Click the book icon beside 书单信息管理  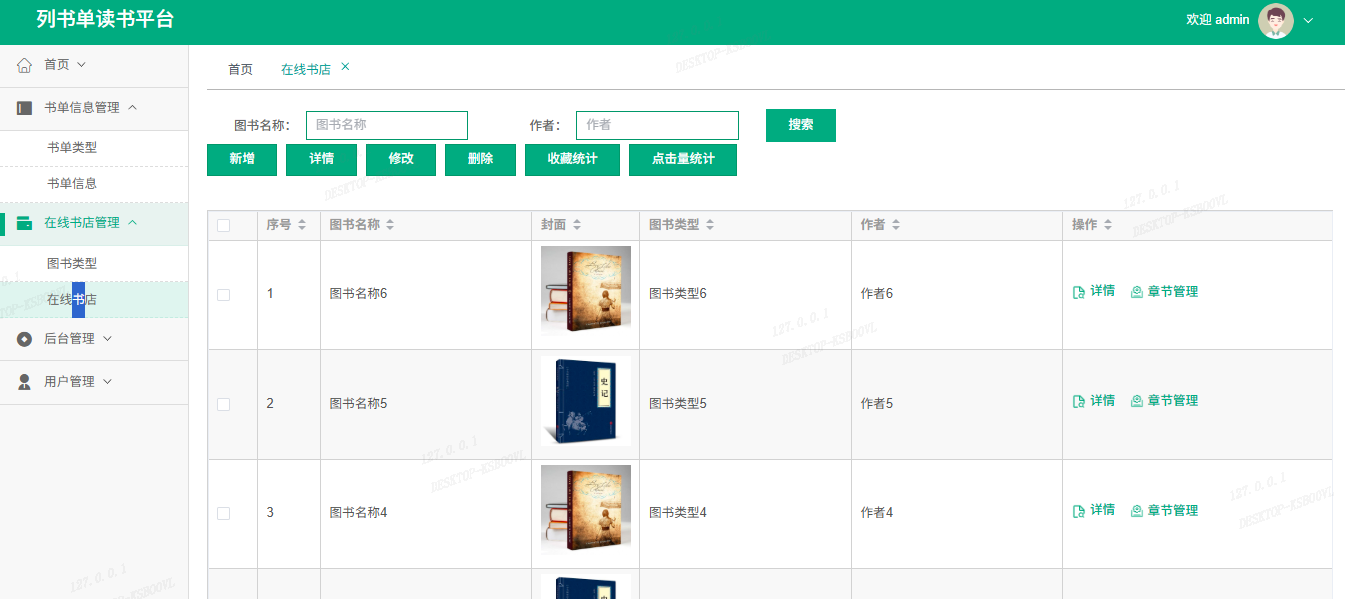(x=25, y=108)
